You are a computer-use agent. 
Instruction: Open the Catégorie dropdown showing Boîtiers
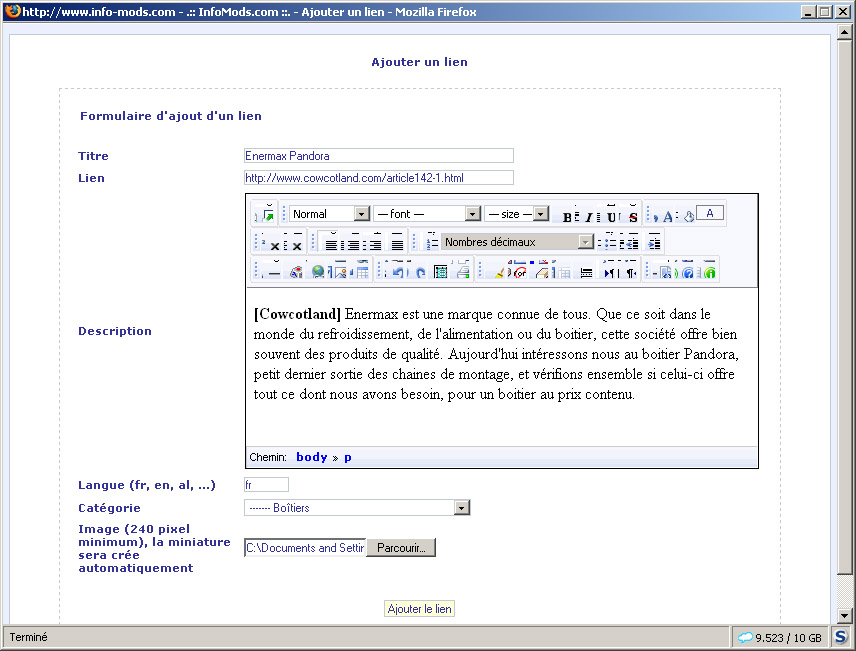(x=356, y=508)
